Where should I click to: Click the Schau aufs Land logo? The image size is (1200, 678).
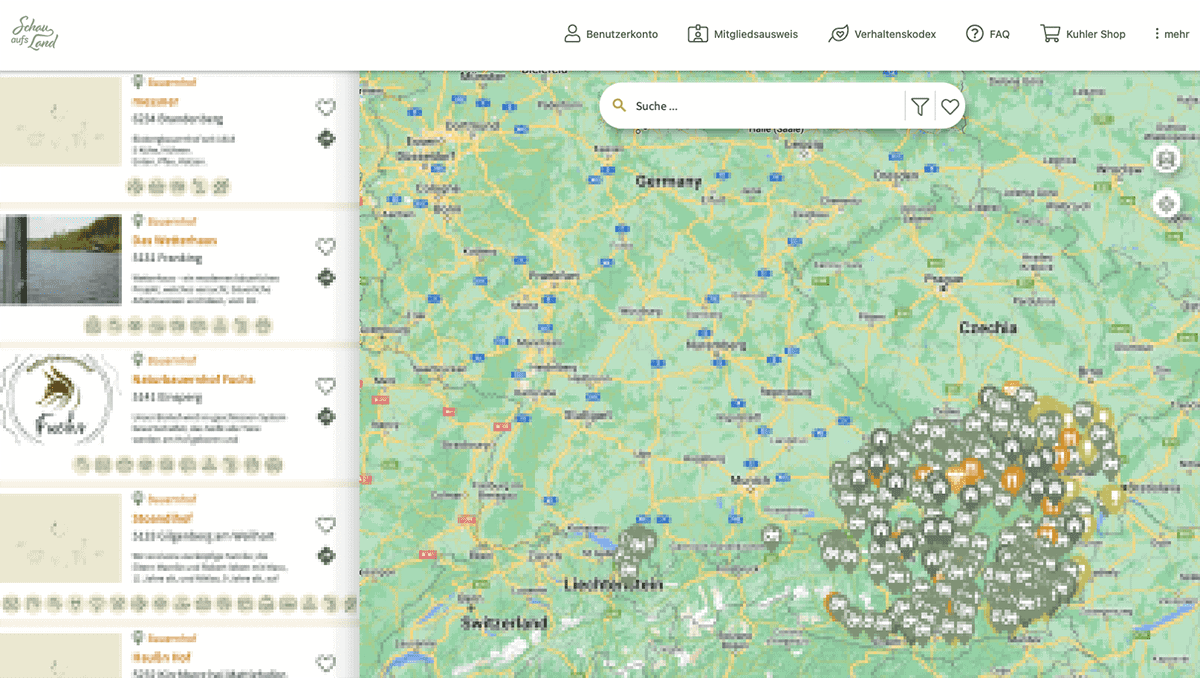[x=35, y=32]
